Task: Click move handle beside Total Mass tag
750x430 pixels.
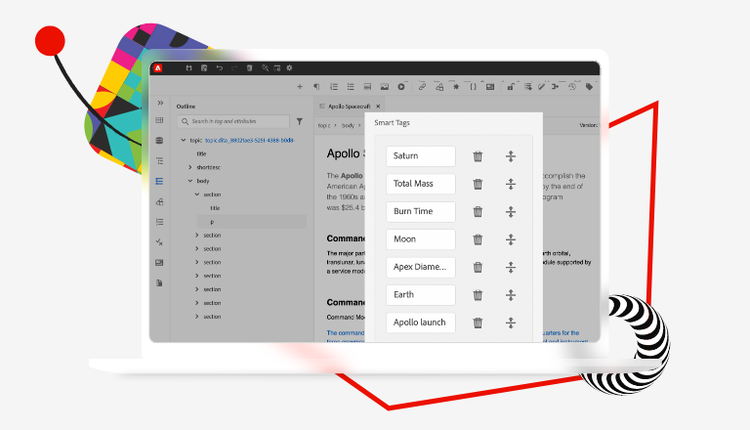Action: coord(510,184)
